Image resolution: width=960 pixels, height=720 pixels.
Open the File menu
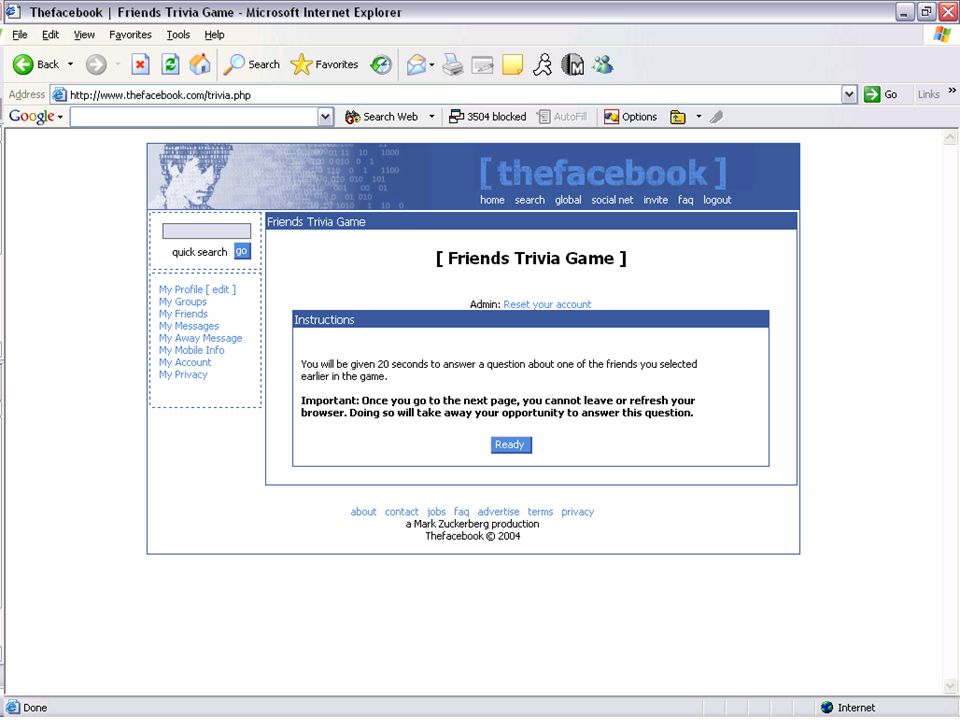coord(20,35)
